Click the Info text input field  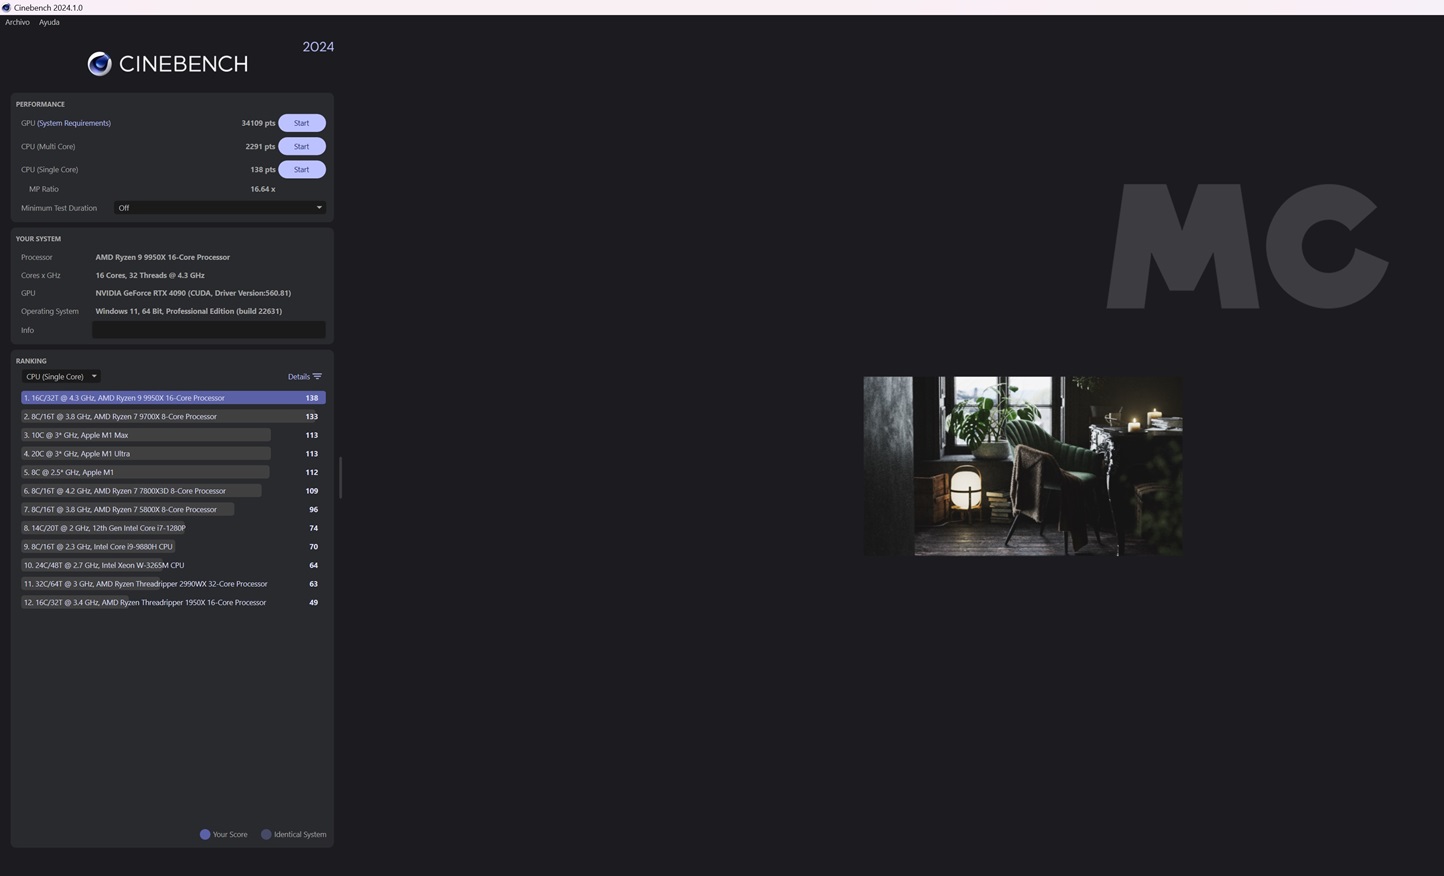pyautogui.click(x=208, y=330)
